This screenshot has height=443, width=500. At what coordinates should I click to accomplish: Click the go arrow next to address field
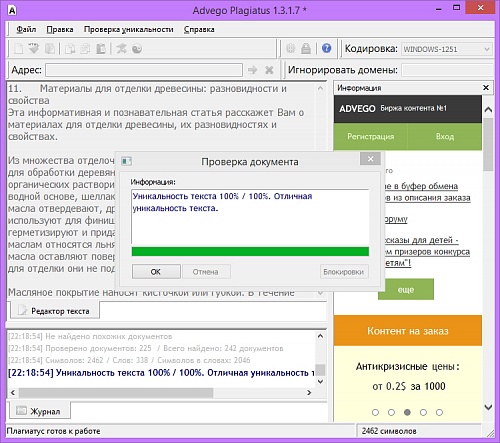click(x=253, y=70)
